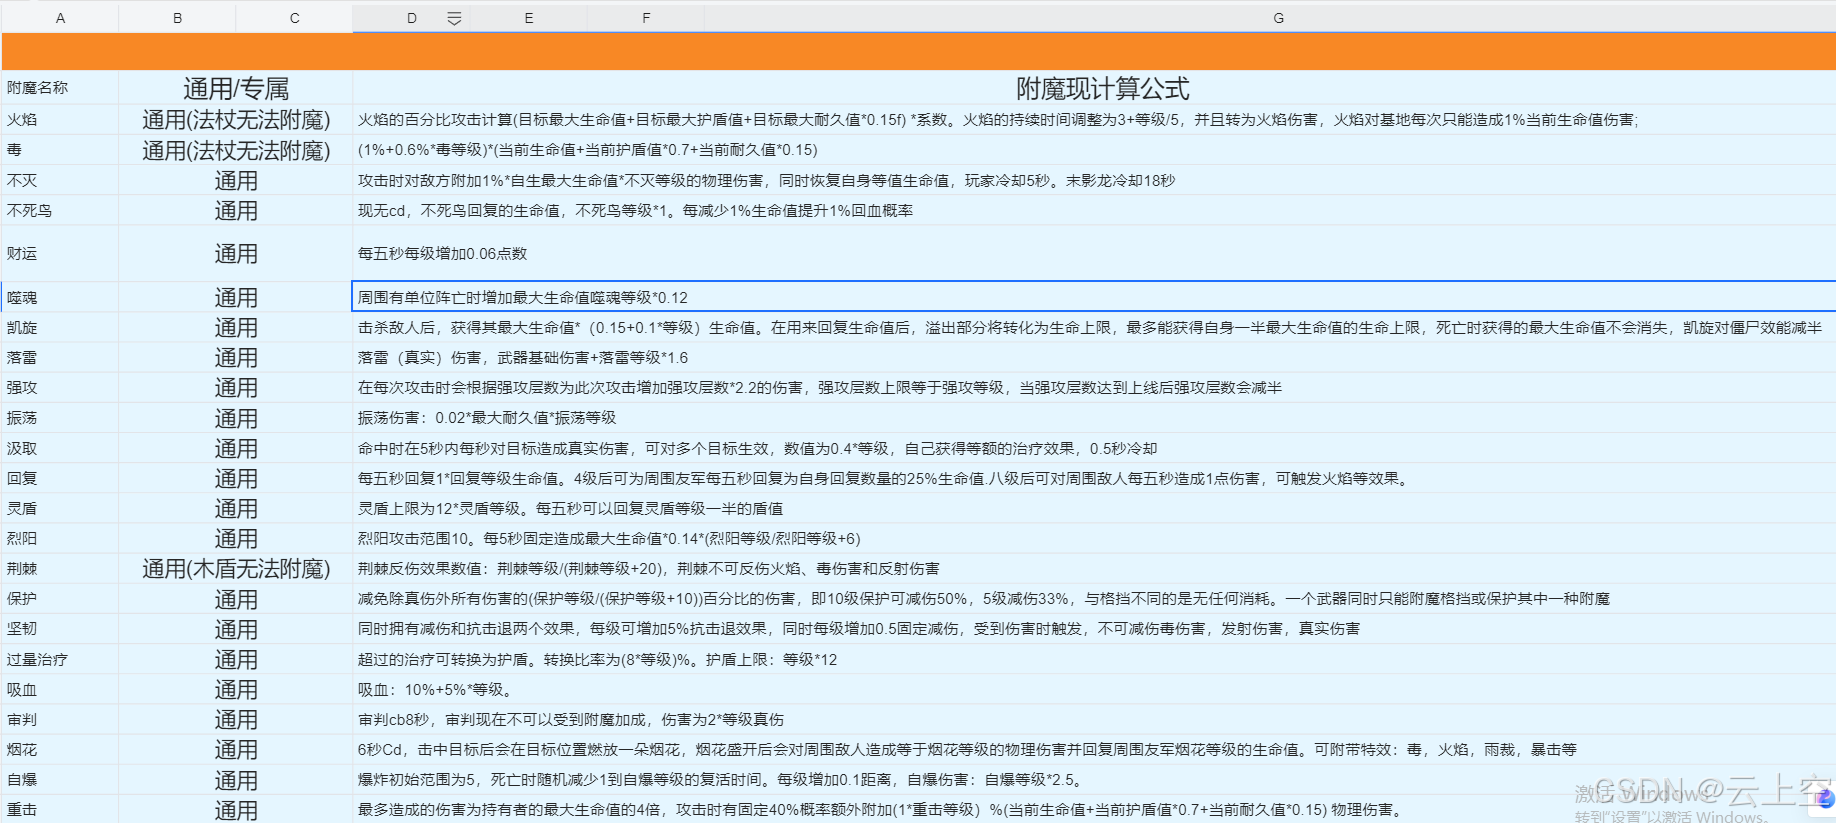The height and width of the screenshot is (823, 1836).
Task: Select the cell '落雷'
Action: tap(60, 357)
